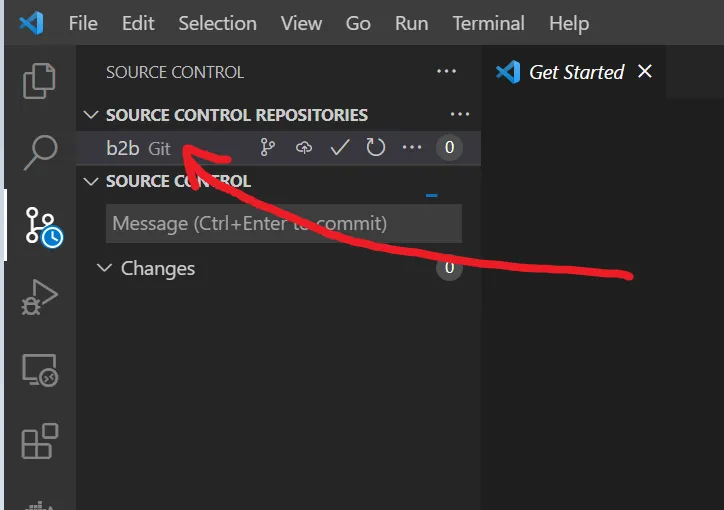Open the Extensions view icon
This screenshot has width=724, height=510.
click(x=40, y=441)
